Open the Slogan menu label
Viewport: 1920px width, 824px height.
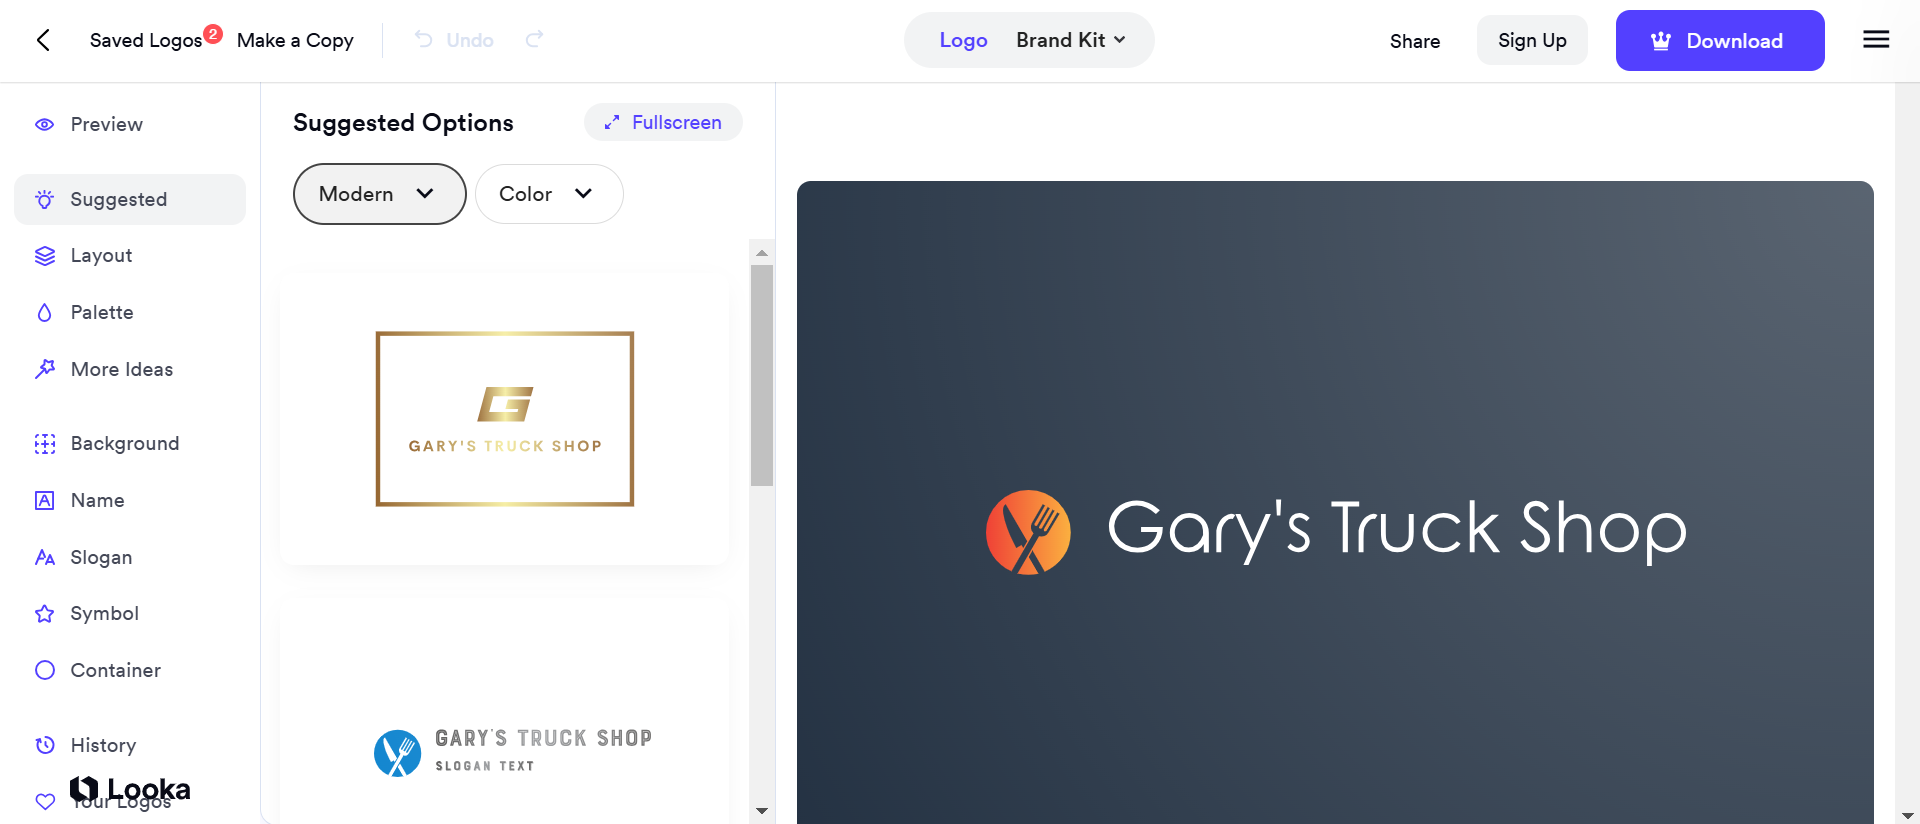[x=101, y=557]
